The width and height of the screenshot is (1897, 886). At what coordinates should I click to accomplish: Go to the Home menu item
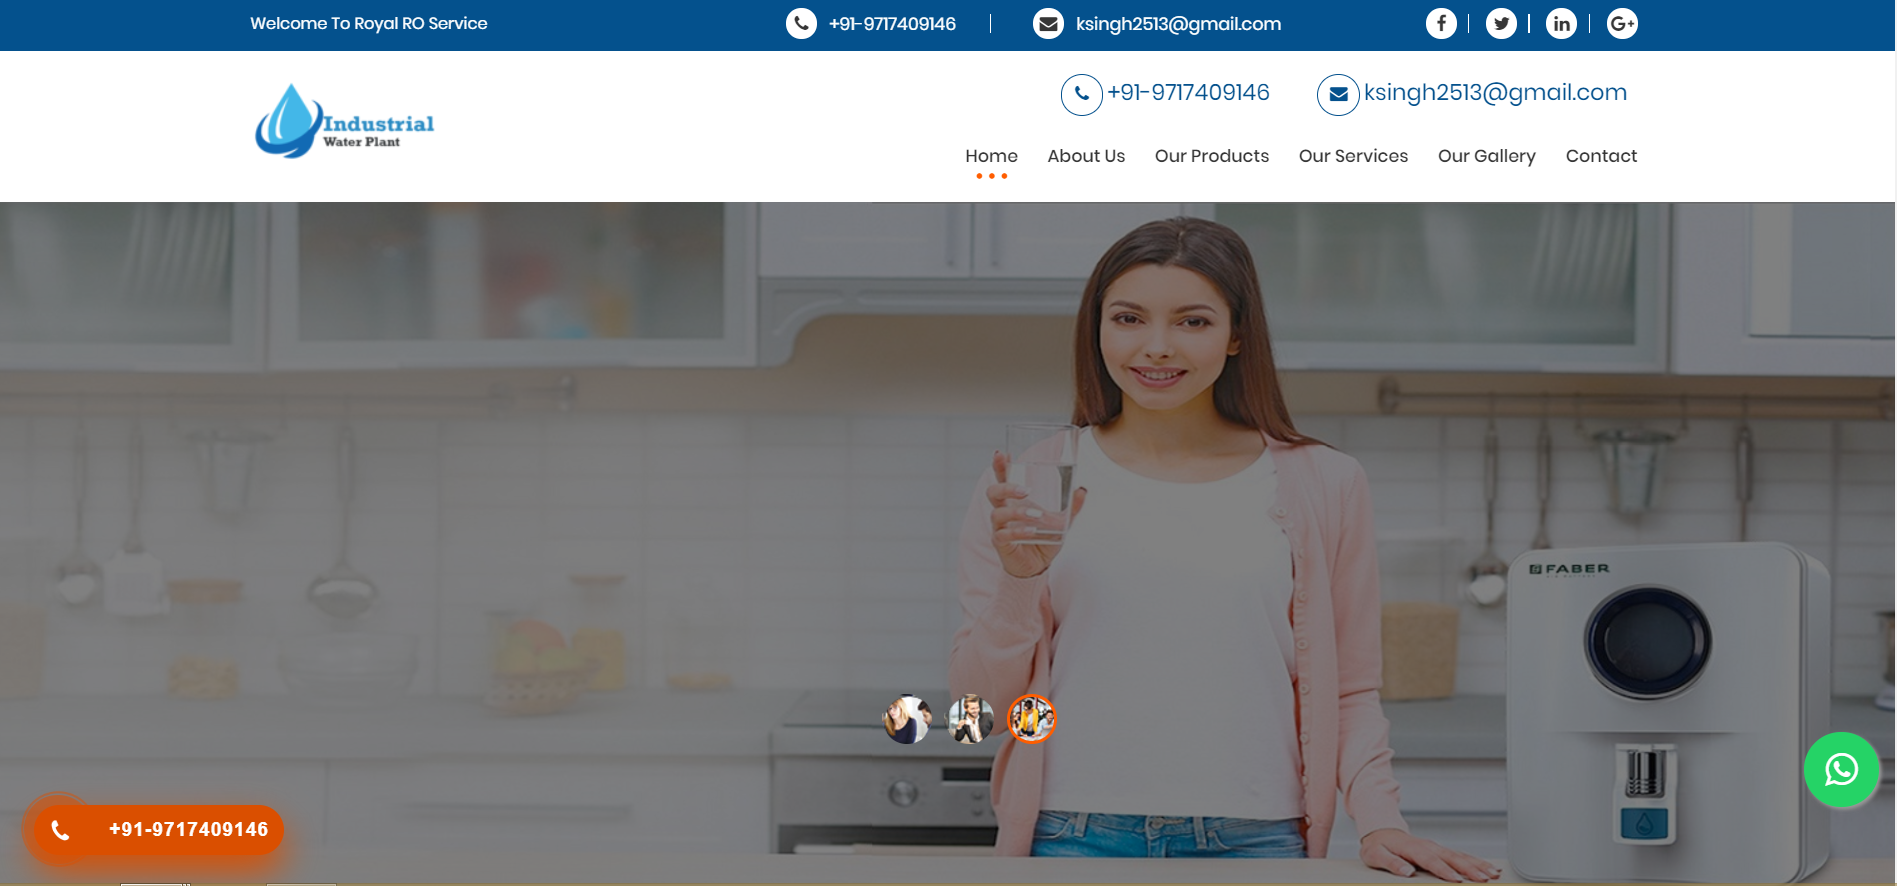pyautogui.click(x=991, y=156)
